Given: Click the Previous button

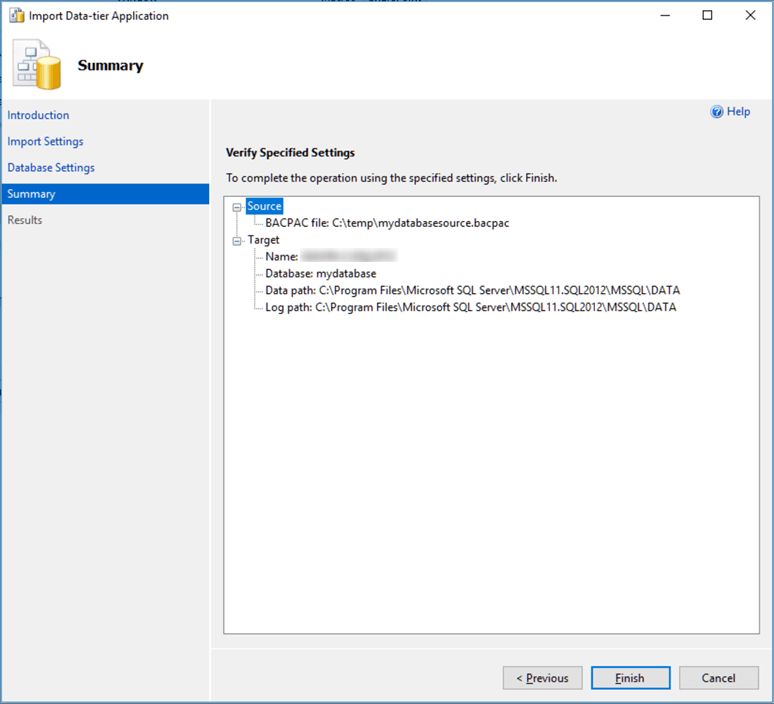Looking at the screenshot, I should 542,678.
